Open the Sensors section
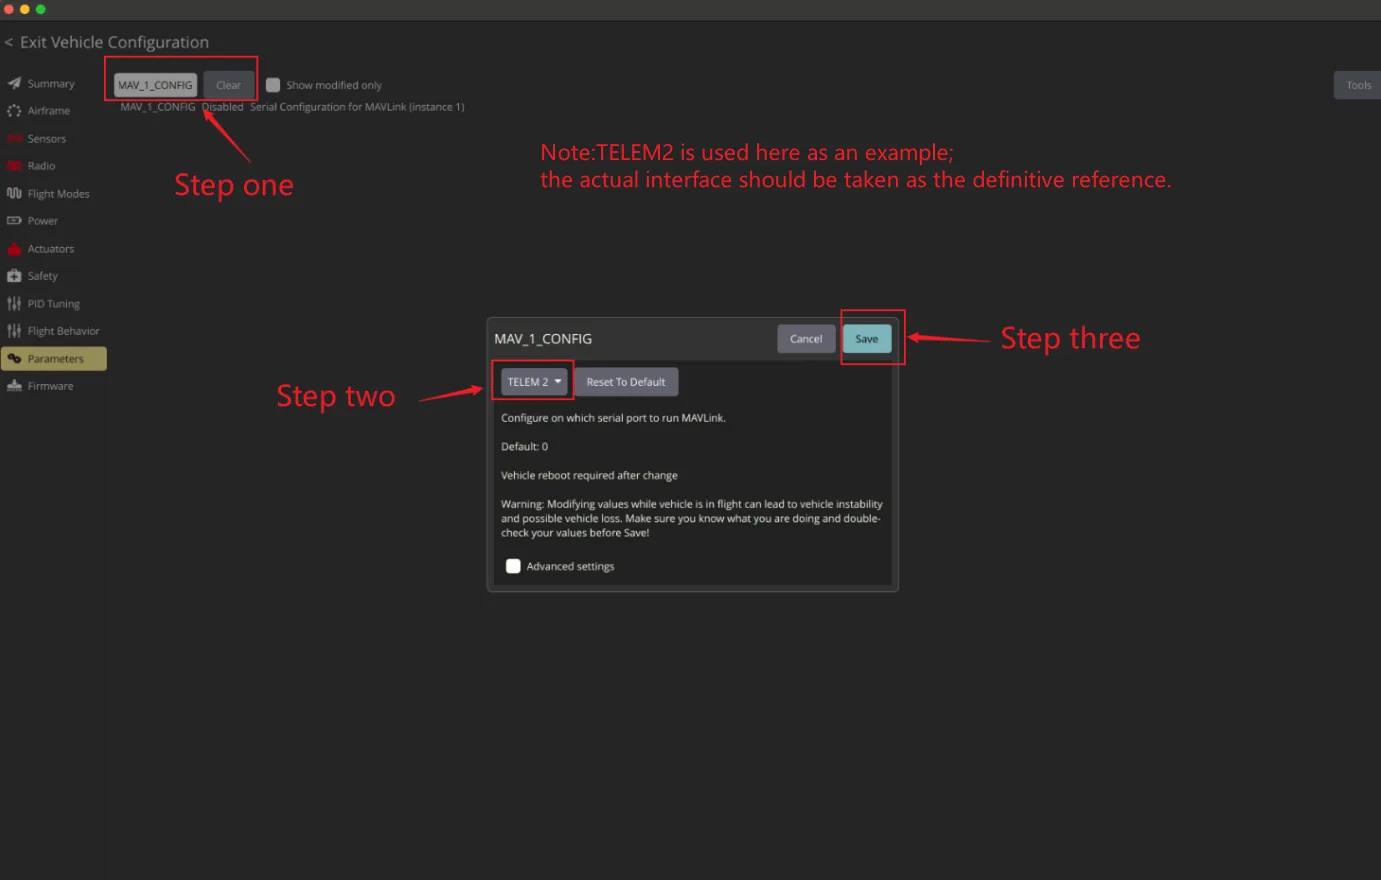 pos(54,138)
